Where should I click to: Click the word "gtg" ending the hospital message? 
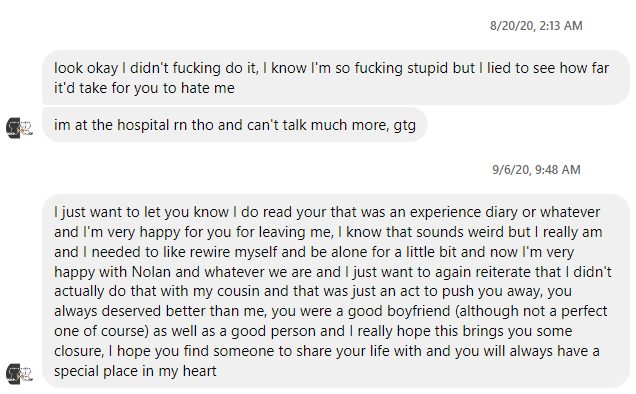point(404,126)
